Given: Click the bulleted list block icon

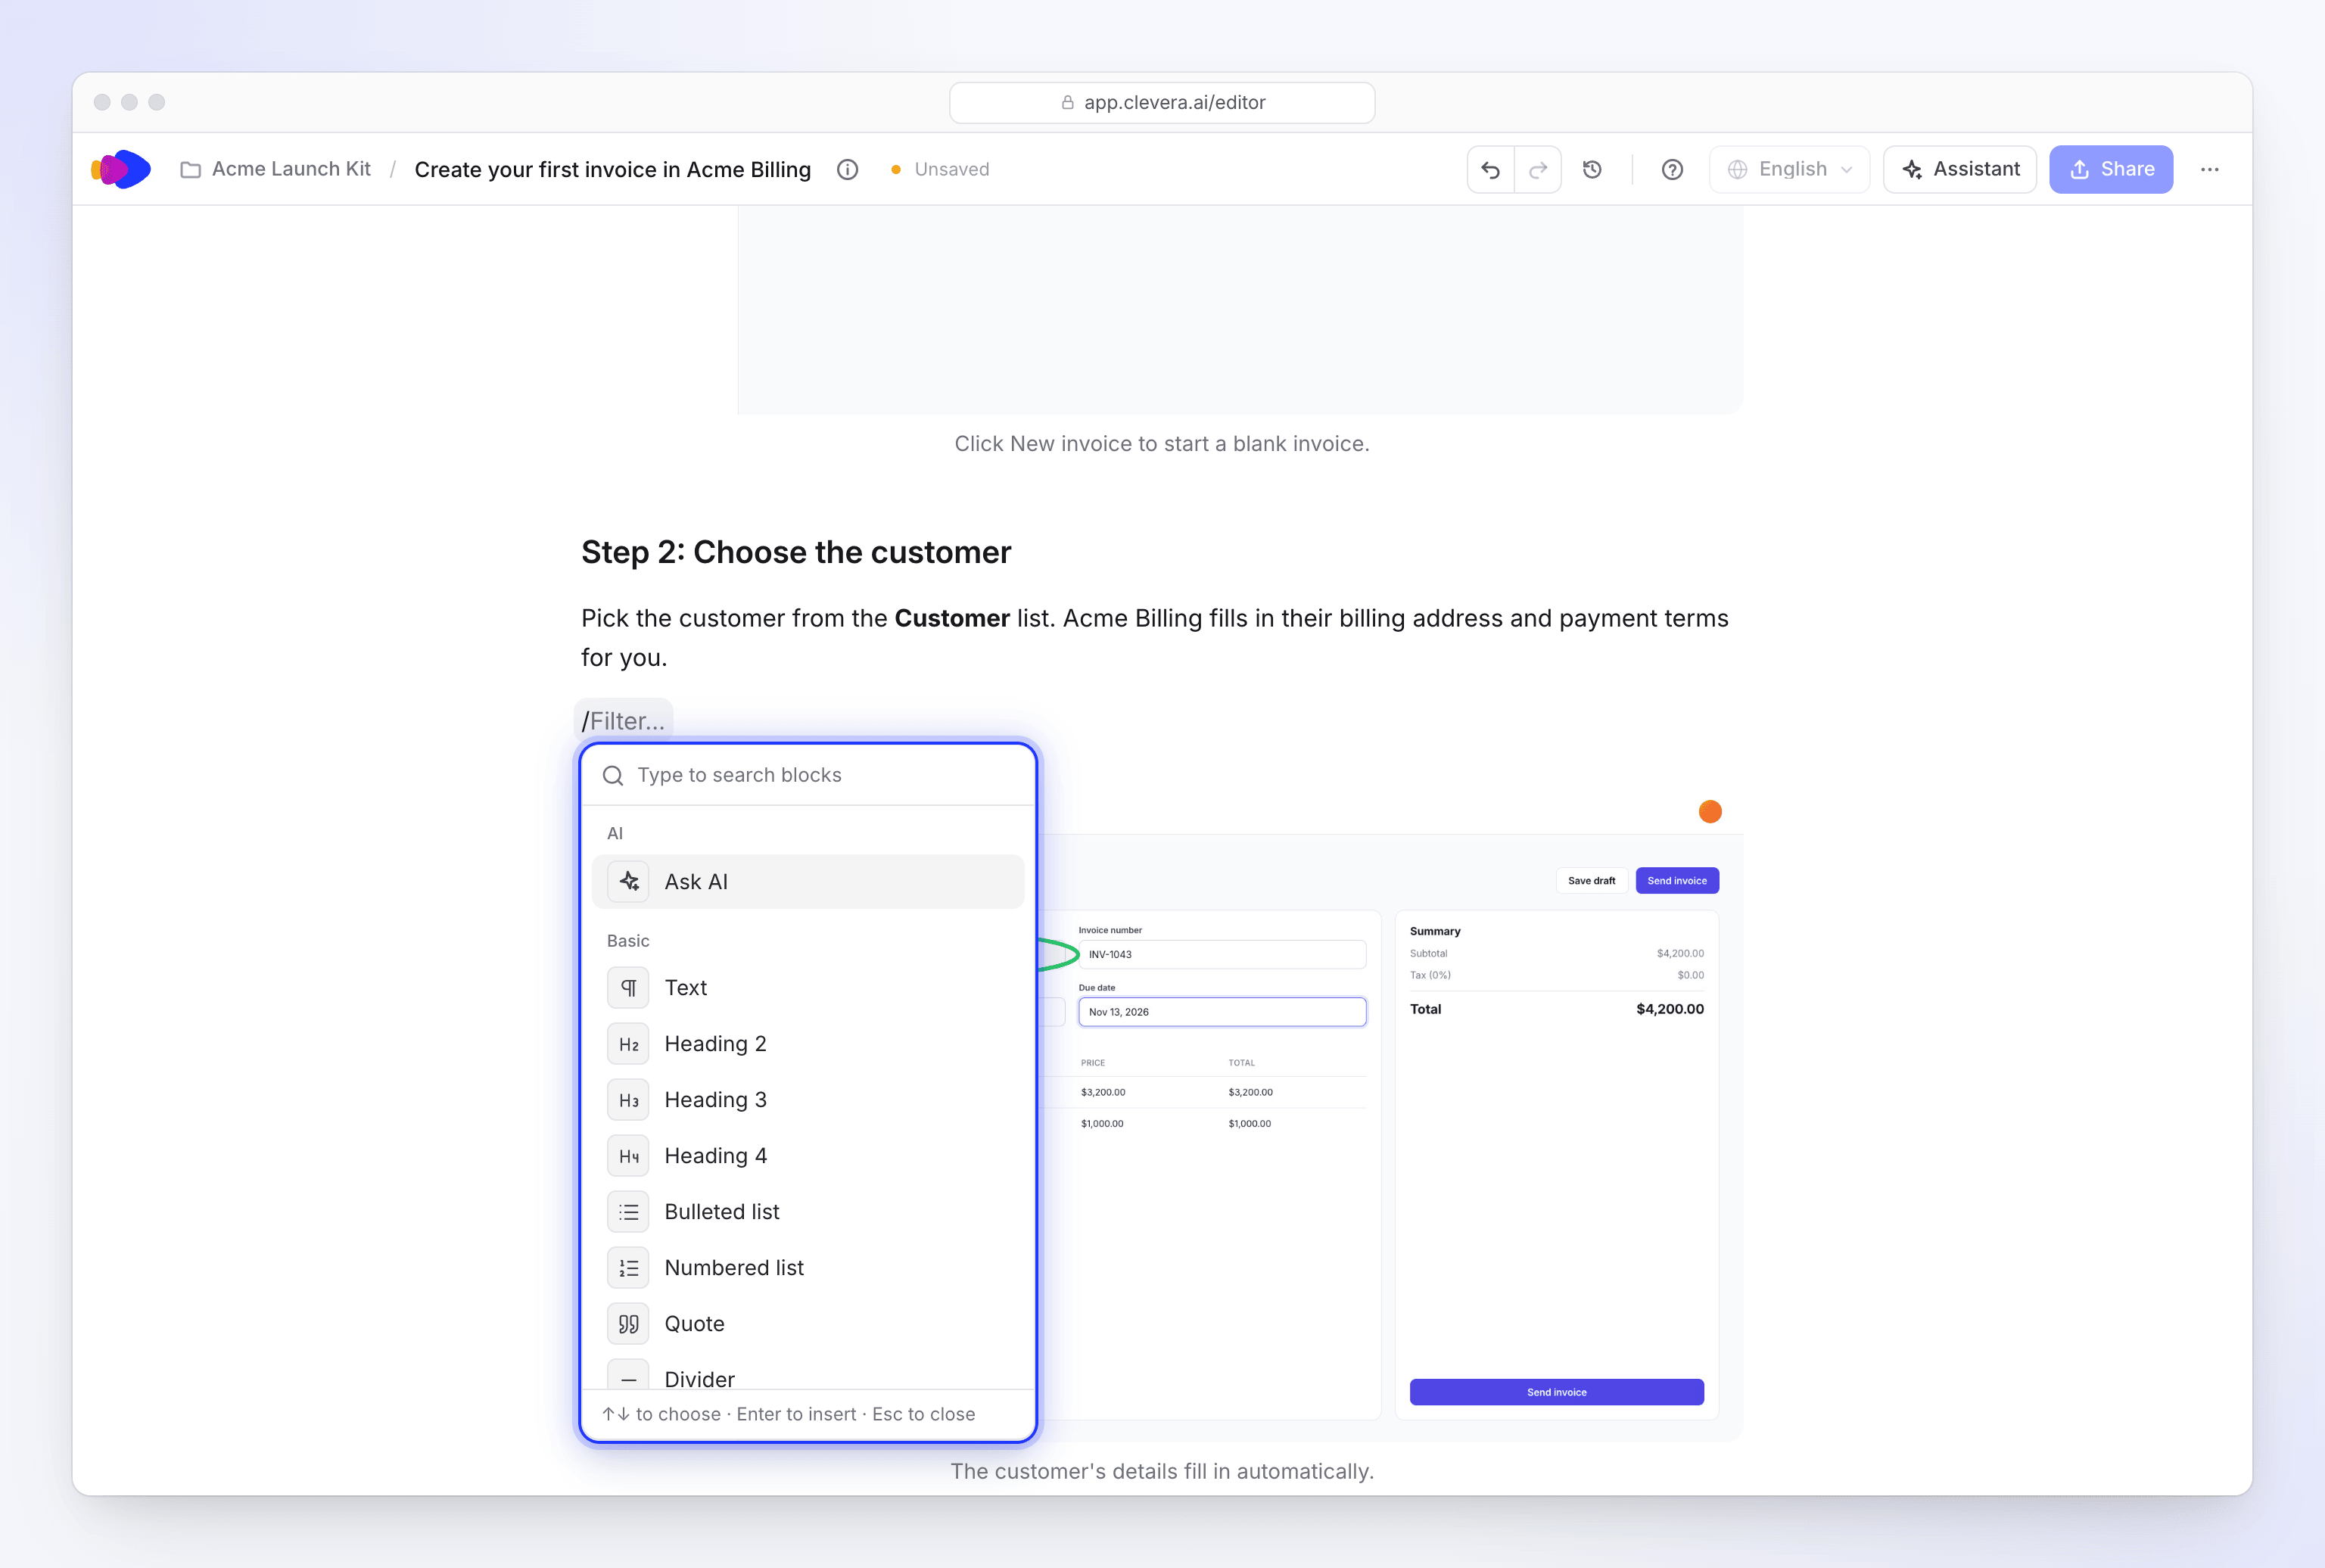Looking at the screenshot, I should click(628, 1212).
